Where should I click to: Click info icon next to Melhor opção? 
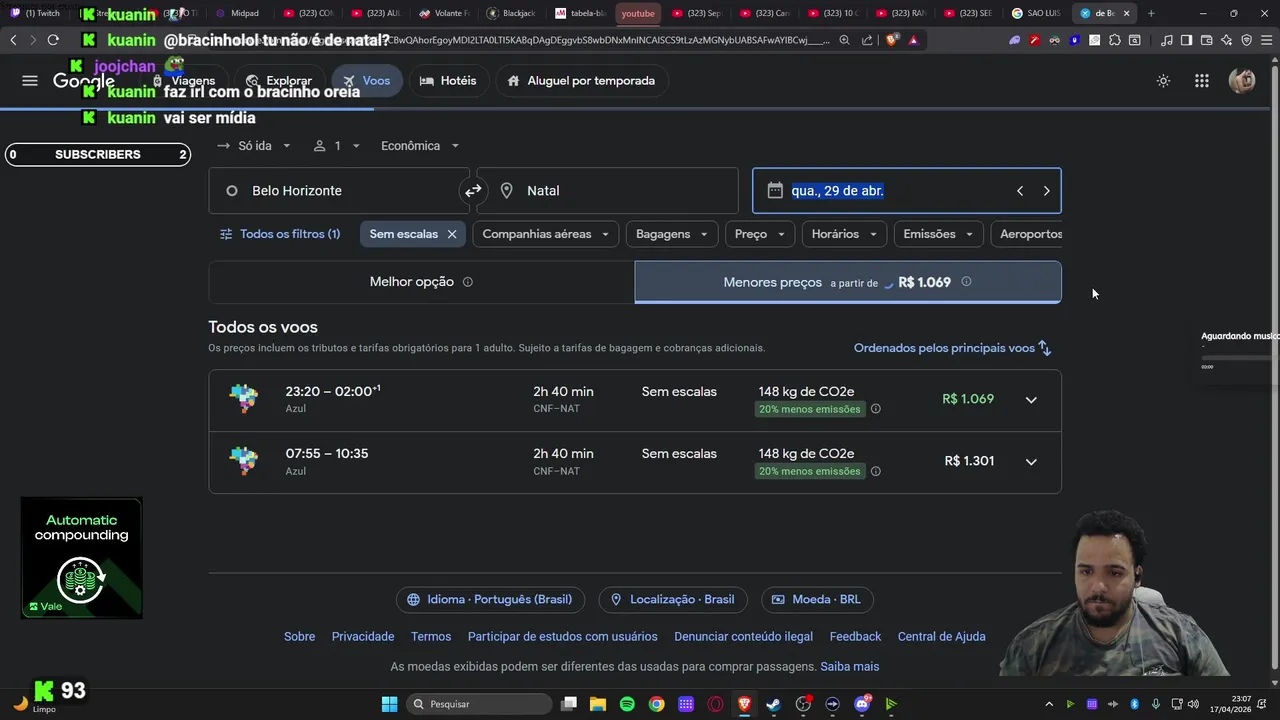[467, 282]
